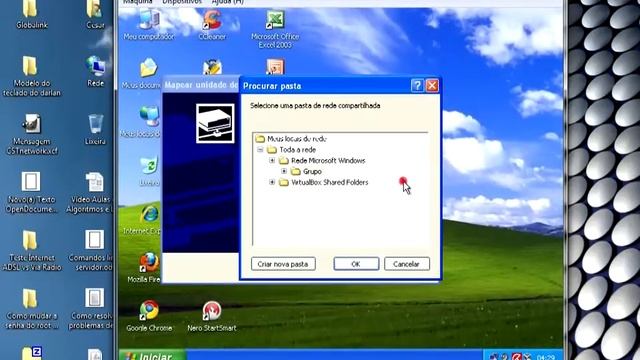Open Comandos linux servidor document
This screenshot has height=360, width=640.
coord(91,251)
